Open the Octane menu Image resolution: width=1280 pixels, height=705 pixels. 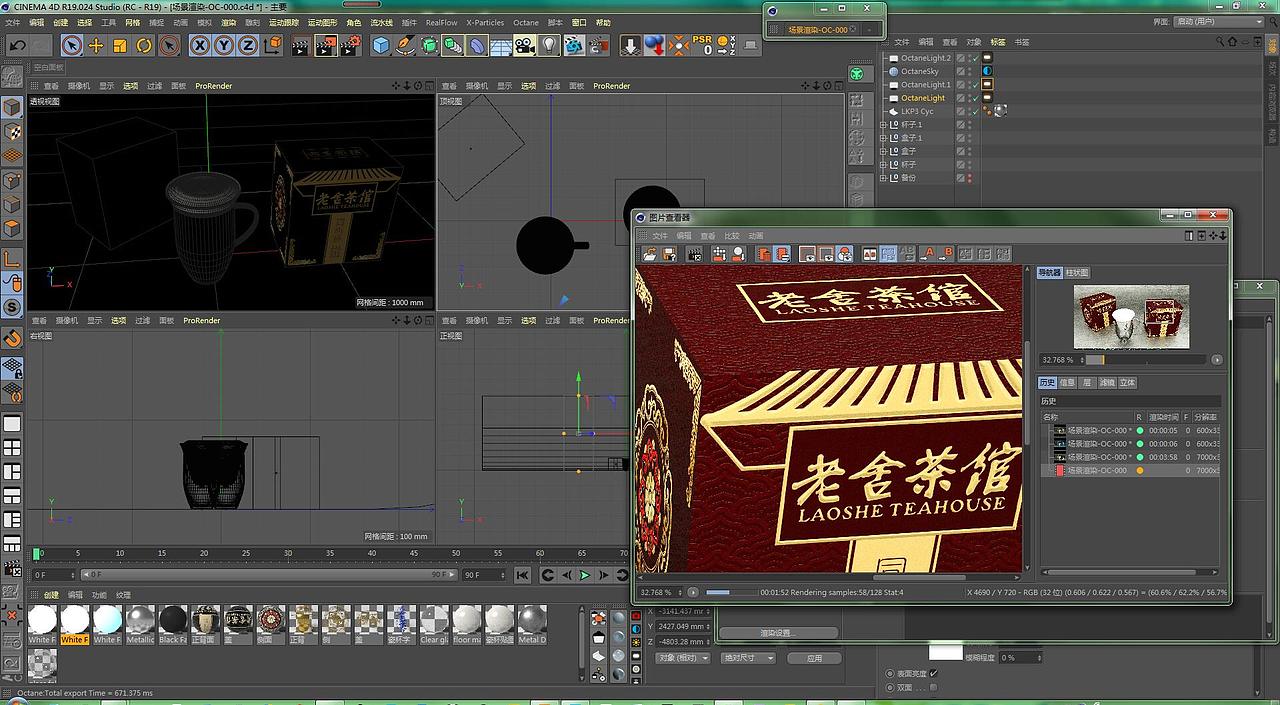point(526,22)
